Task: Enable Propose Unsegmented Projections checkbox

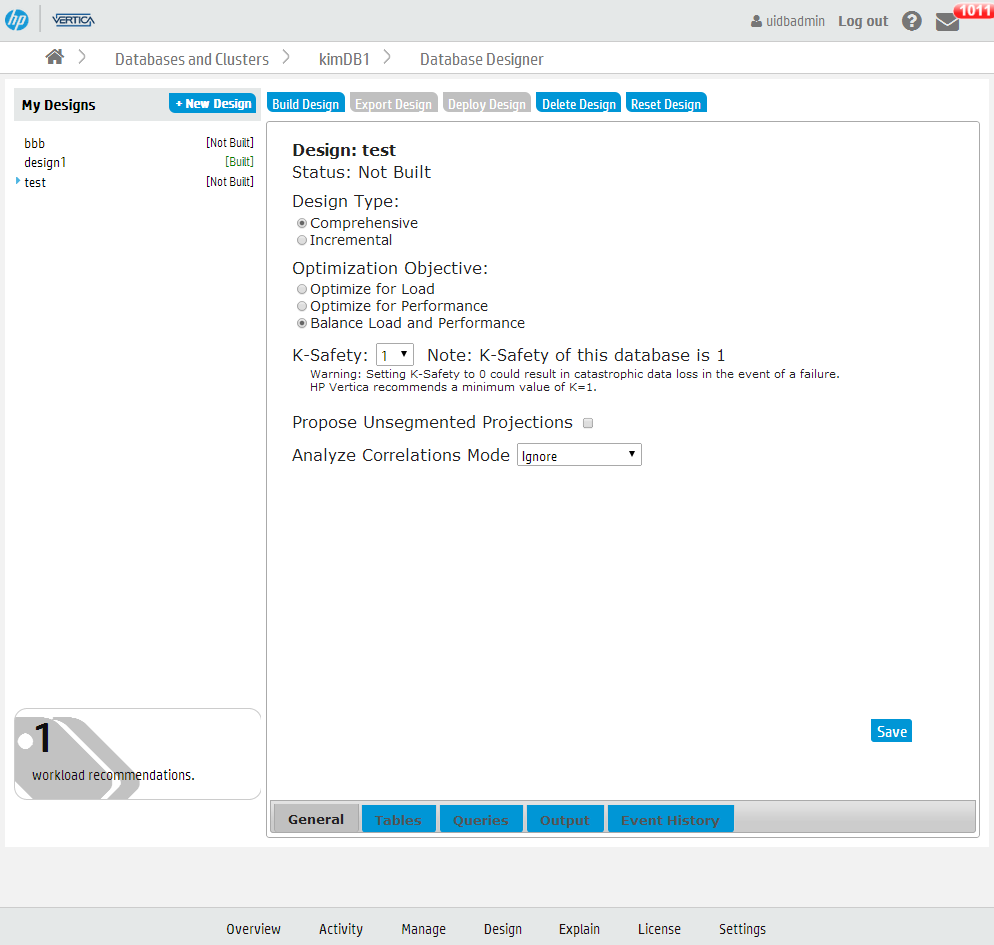Action: coord(588,423)
